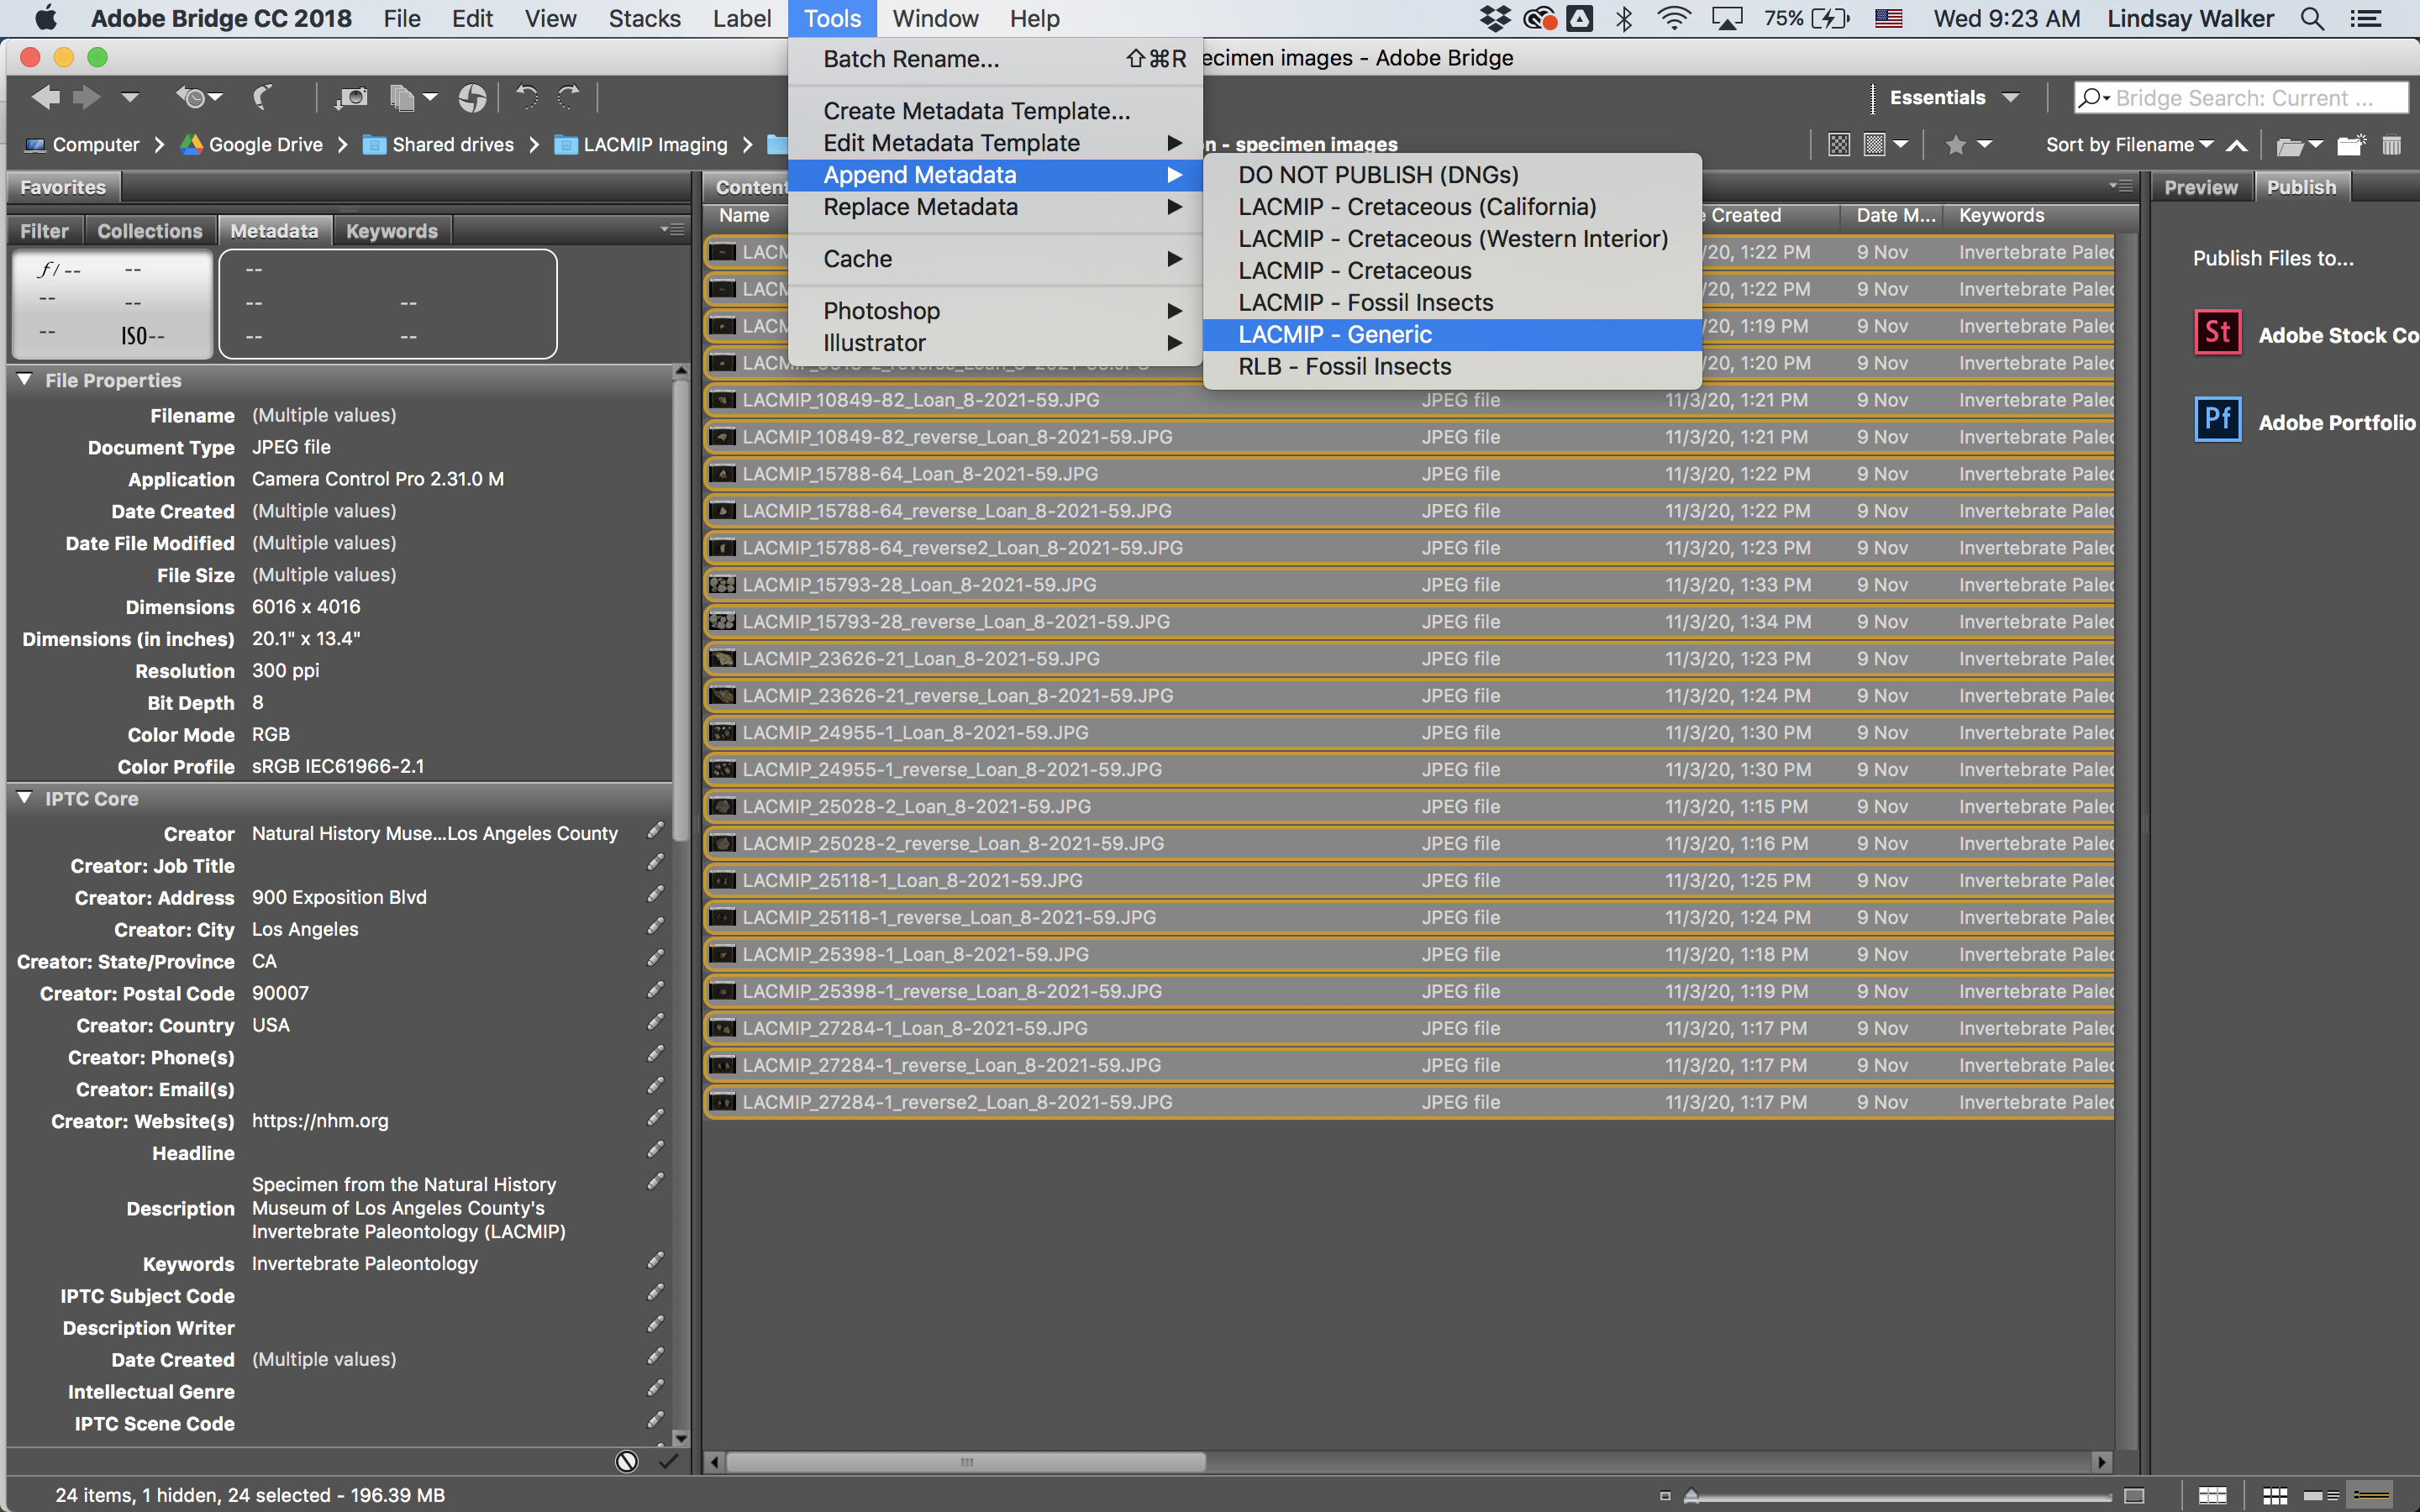The image size is (2420, 1512).
Task: Go back with the left arrow button
Action: coord(45,97)
